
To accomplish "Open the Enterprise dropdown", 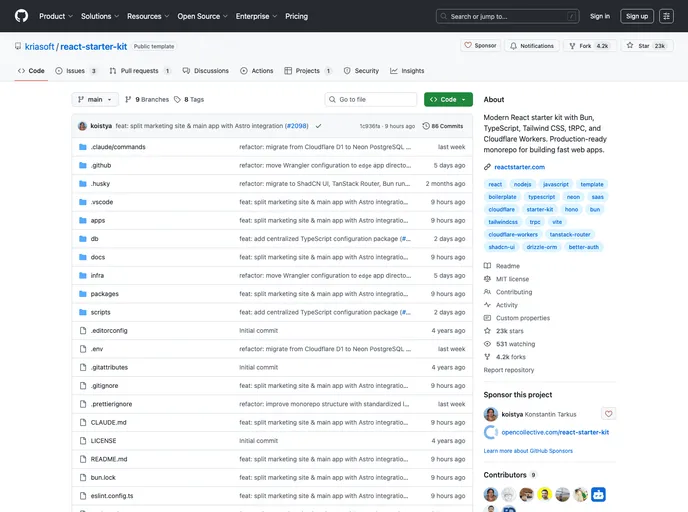I will tap(256, 16).
